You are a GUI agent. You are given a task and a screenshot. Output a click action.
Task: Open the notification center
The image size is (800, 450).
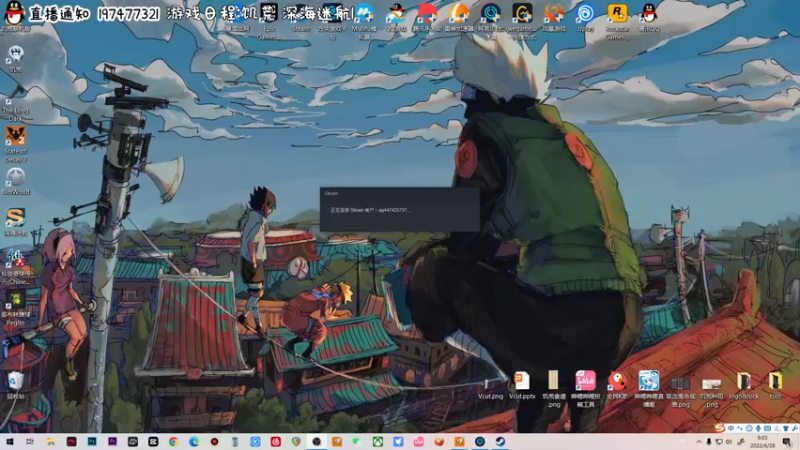(787, 442)
